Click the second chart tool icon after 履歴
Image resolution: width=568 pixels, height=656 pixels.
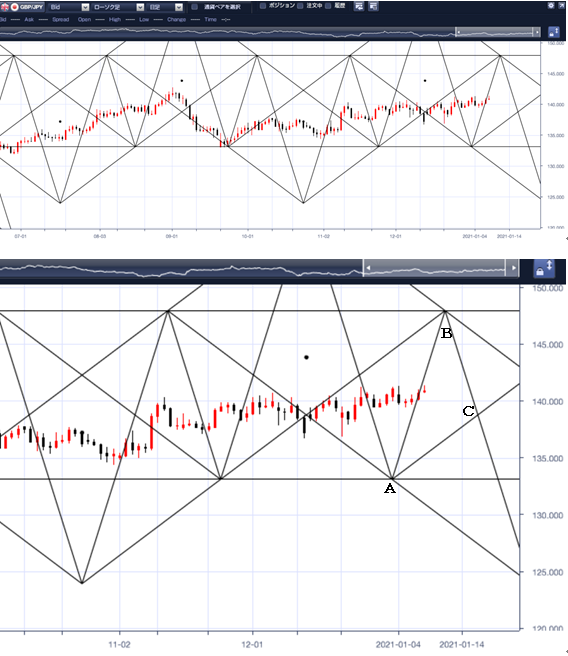pyautogui.click(x=373, y=6)
